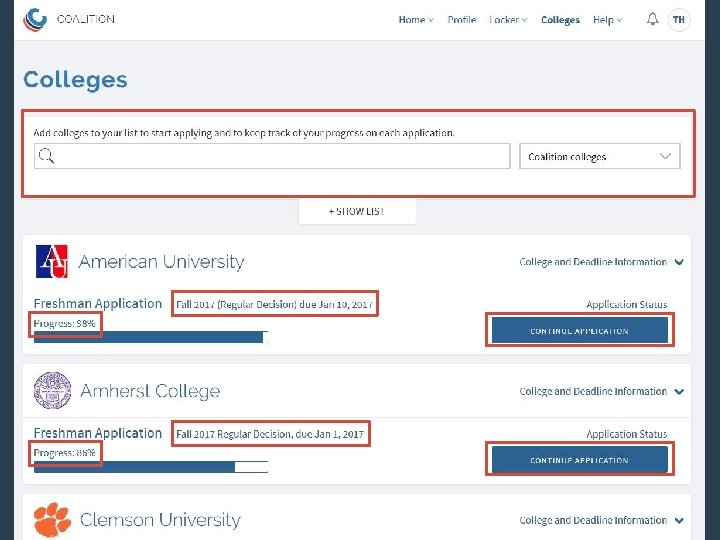Image resolution: width=720 pixels, height=540 pixels.
Task: Continue the Amherst College application
Action: click(x=579, y=460)
